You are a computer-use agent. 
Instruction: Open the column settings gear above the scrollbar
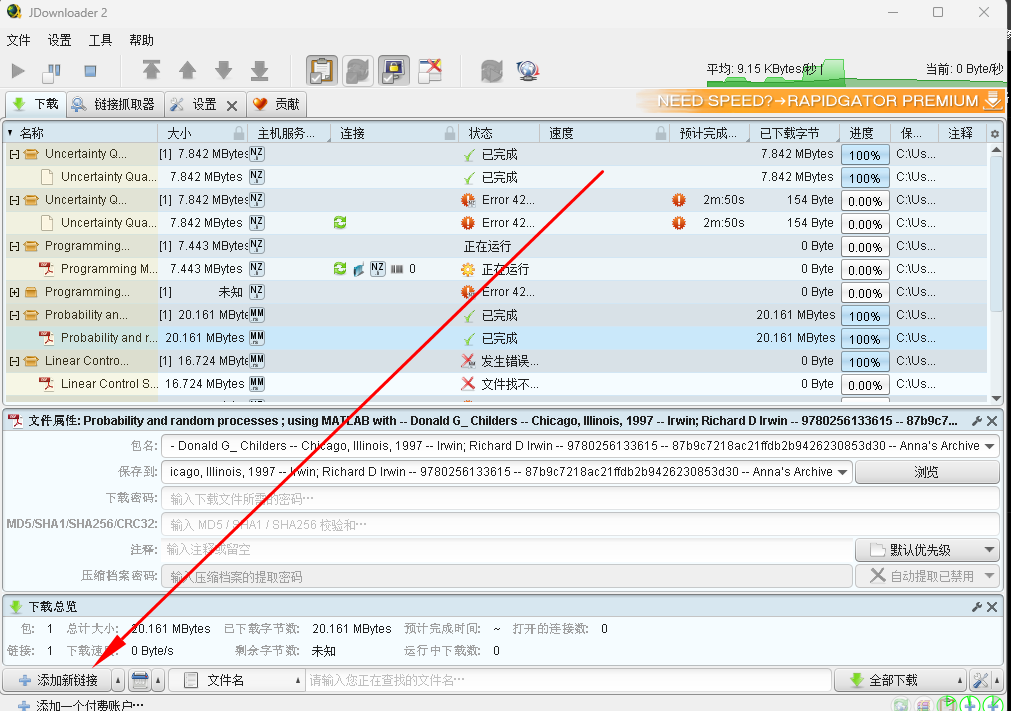point(994,133)
